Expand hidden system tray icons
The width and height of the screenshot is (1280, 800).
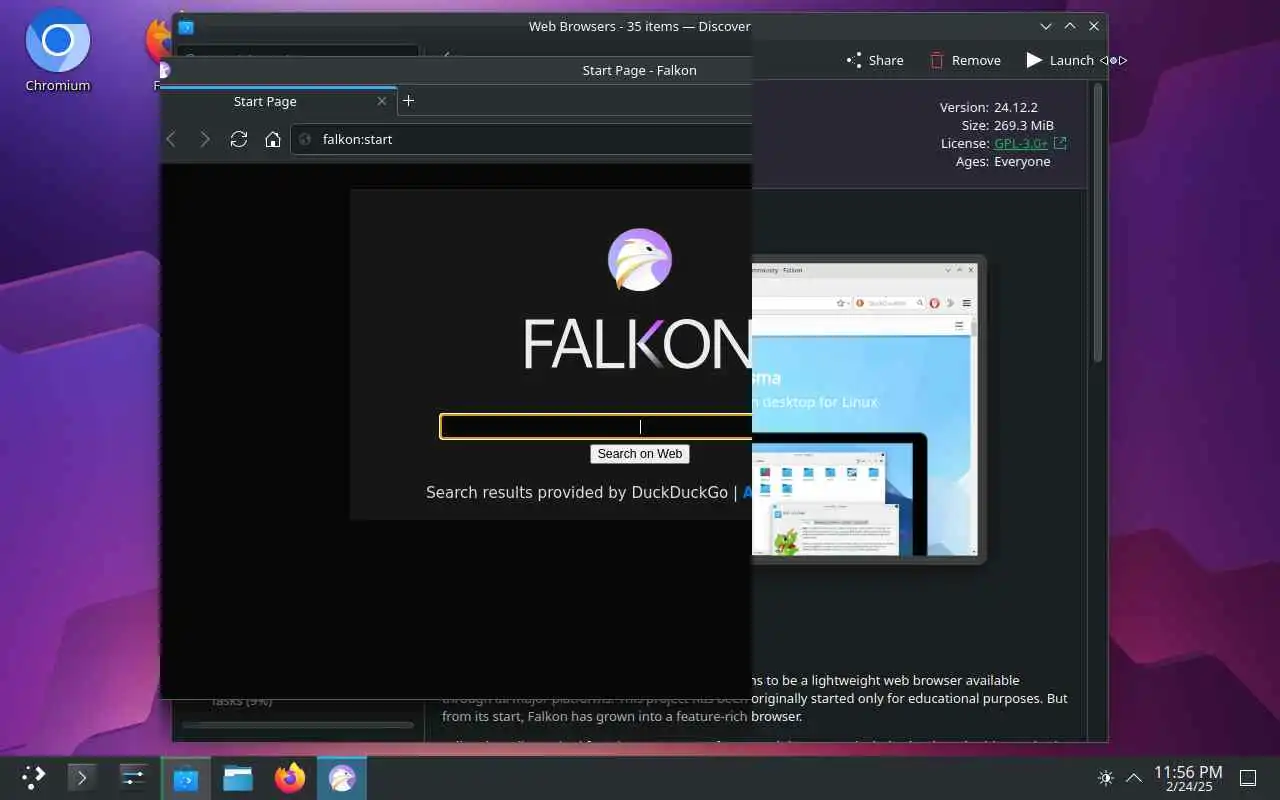[1134, 777]
